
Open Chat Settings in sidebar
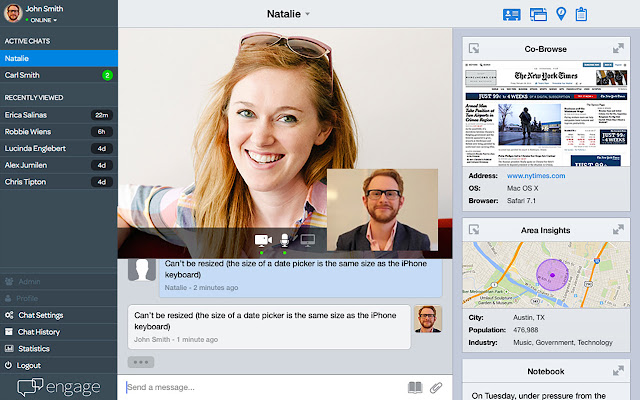coord(59,315)
